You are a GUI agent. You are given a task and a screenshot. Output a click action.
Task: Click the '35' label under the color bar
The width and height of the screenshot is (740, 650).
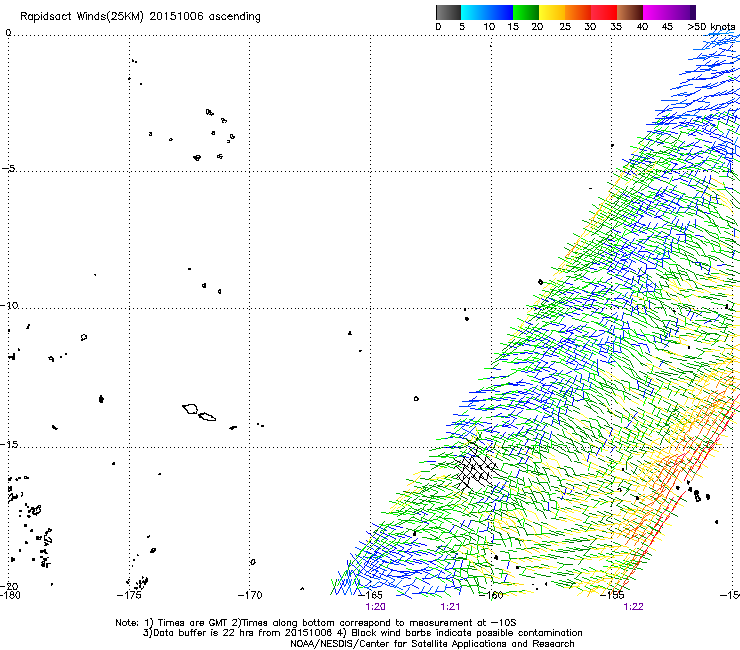point(616,27)
